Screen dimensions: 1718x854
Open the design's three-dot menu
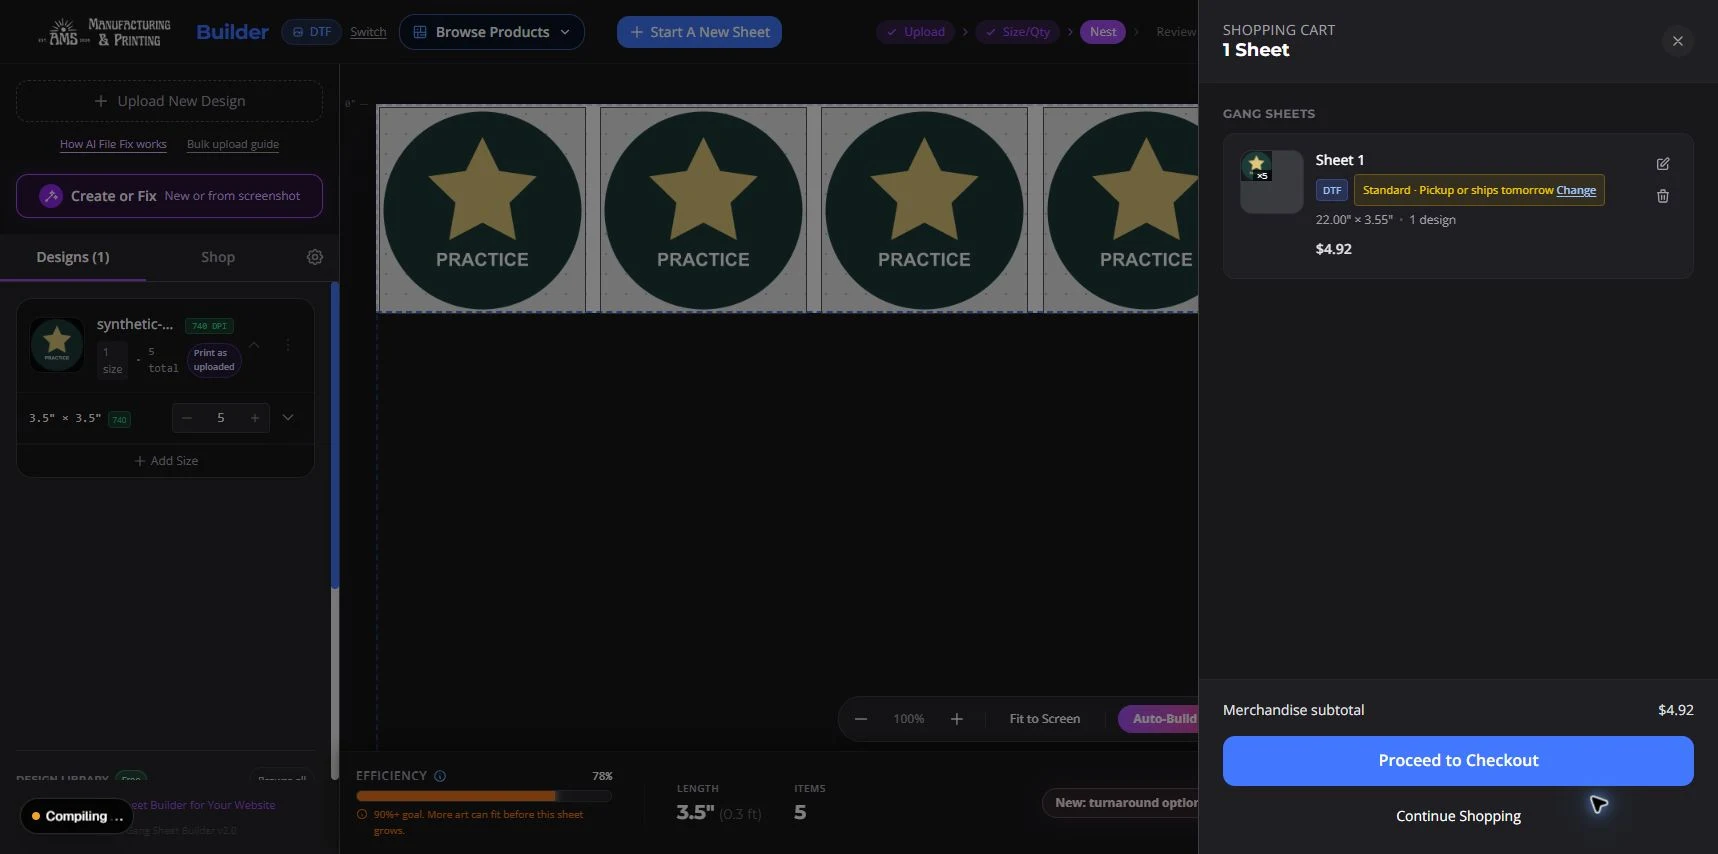[288, 344]
